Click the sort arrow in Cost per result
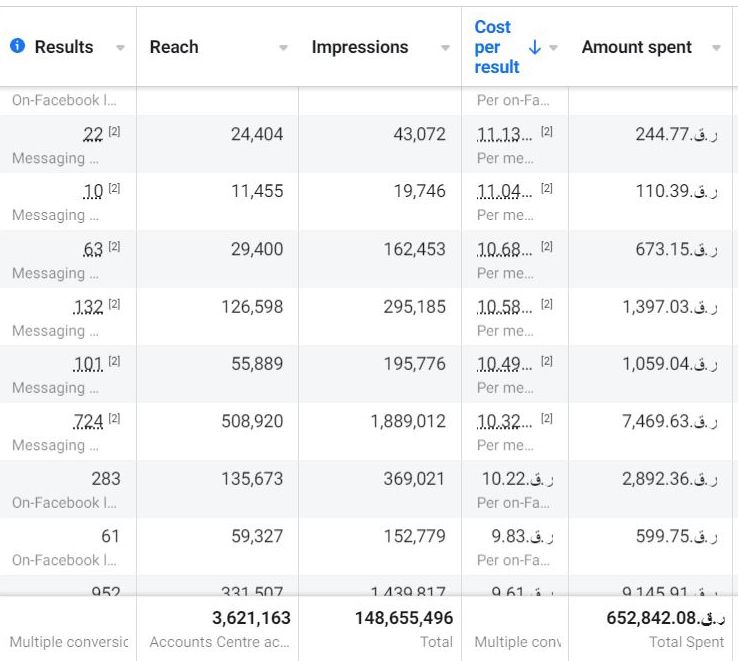 click(534, 47)
